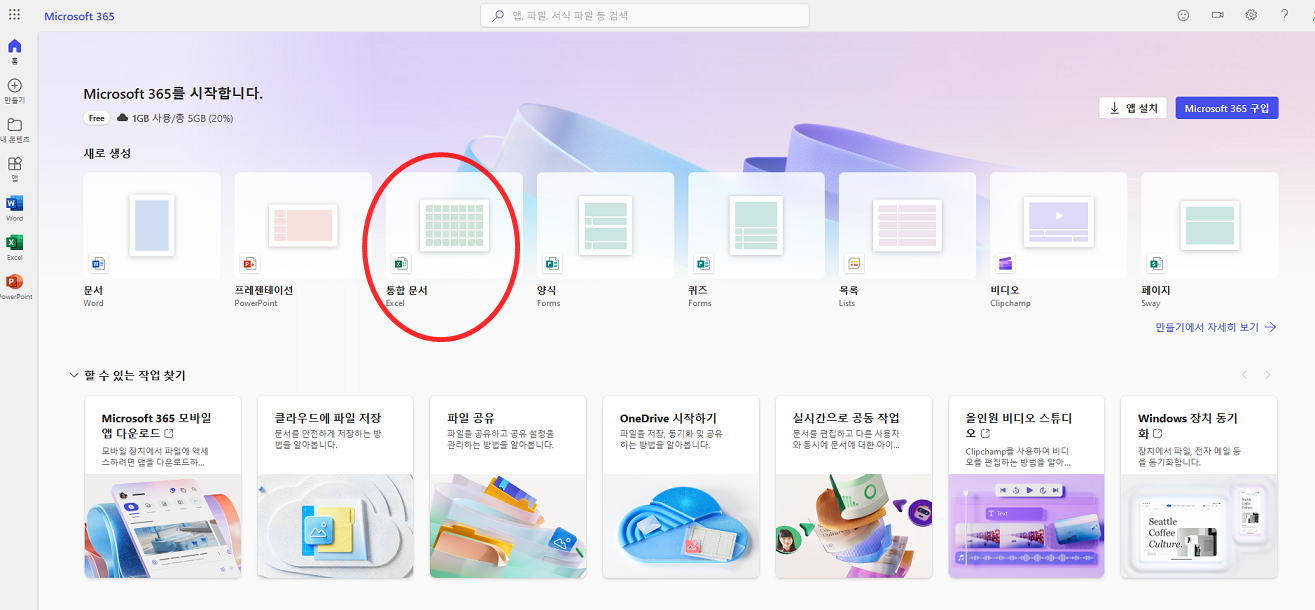Click external link icon on Windows 장치 동기화 card

(x=1158, y=433)
